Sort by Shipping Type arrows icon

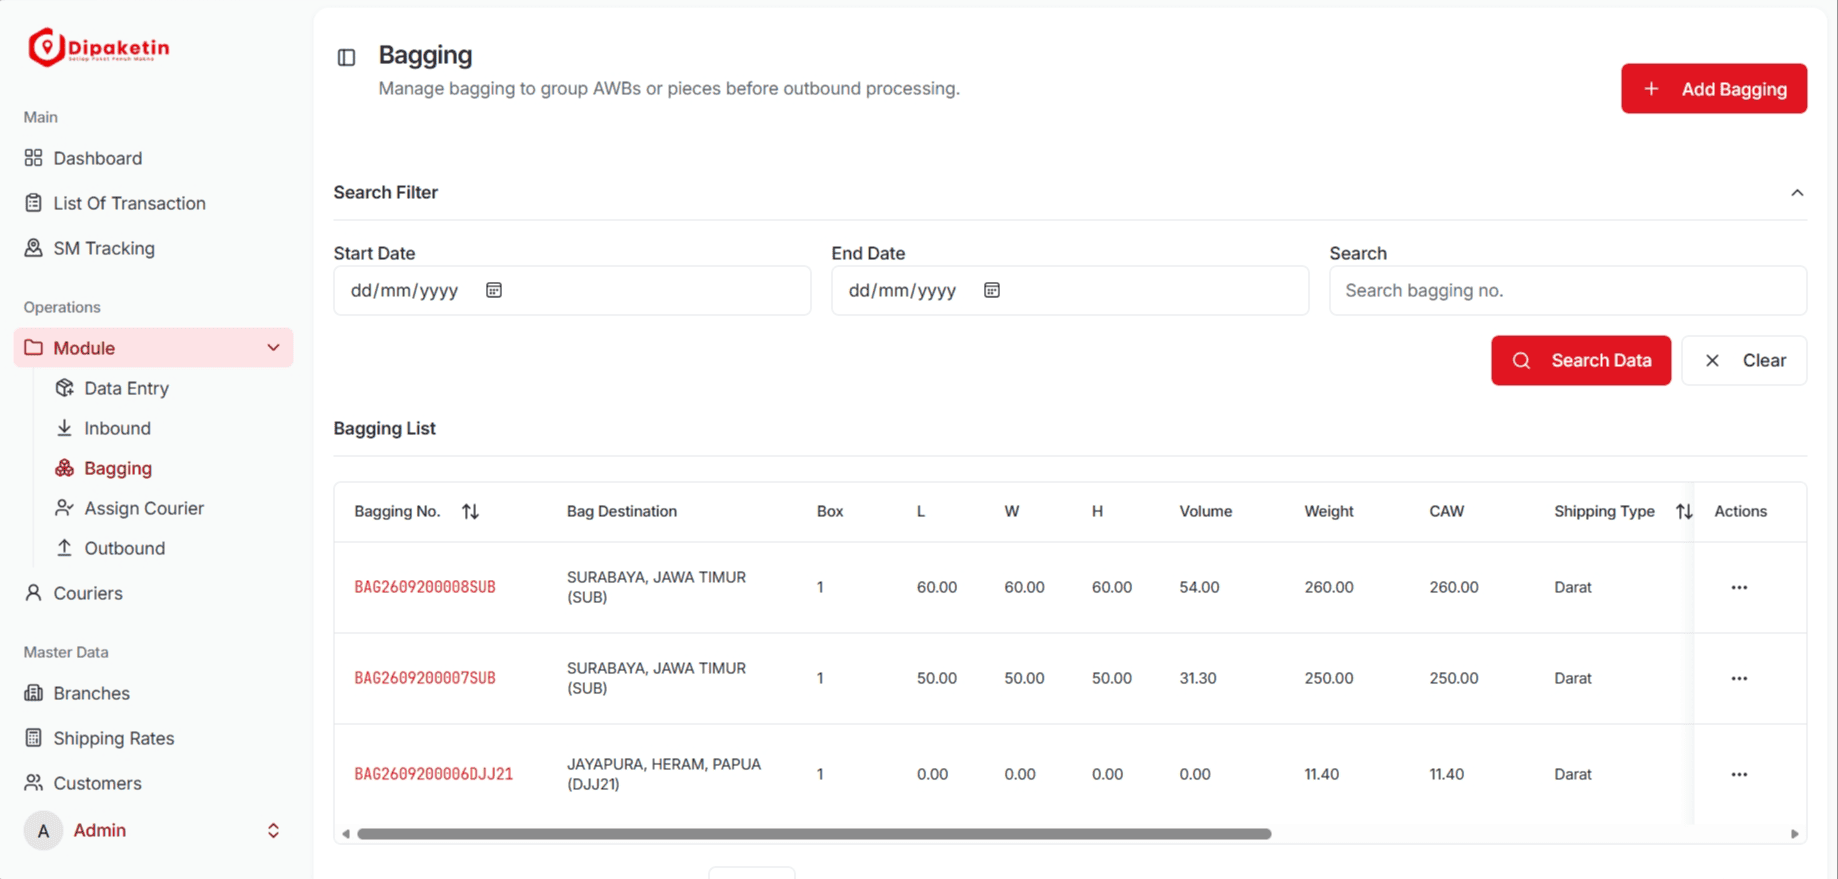tap(1684, 511)
